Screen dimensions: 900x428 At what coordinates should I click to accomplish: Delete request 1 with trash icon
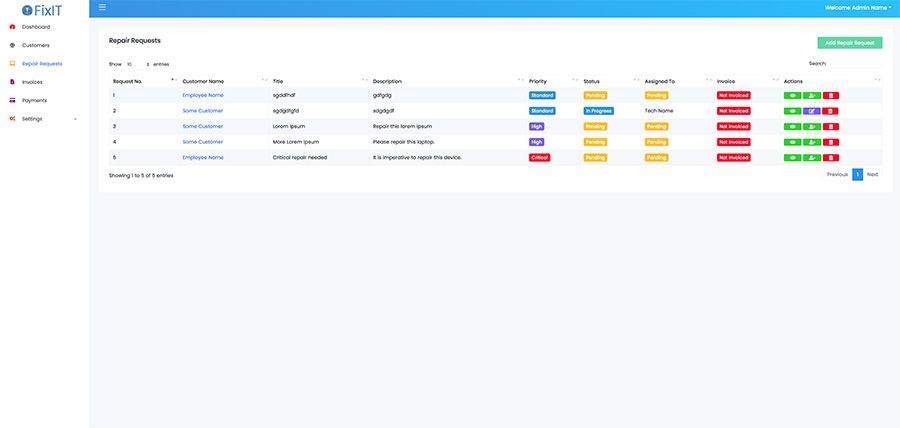pos(831,95)
